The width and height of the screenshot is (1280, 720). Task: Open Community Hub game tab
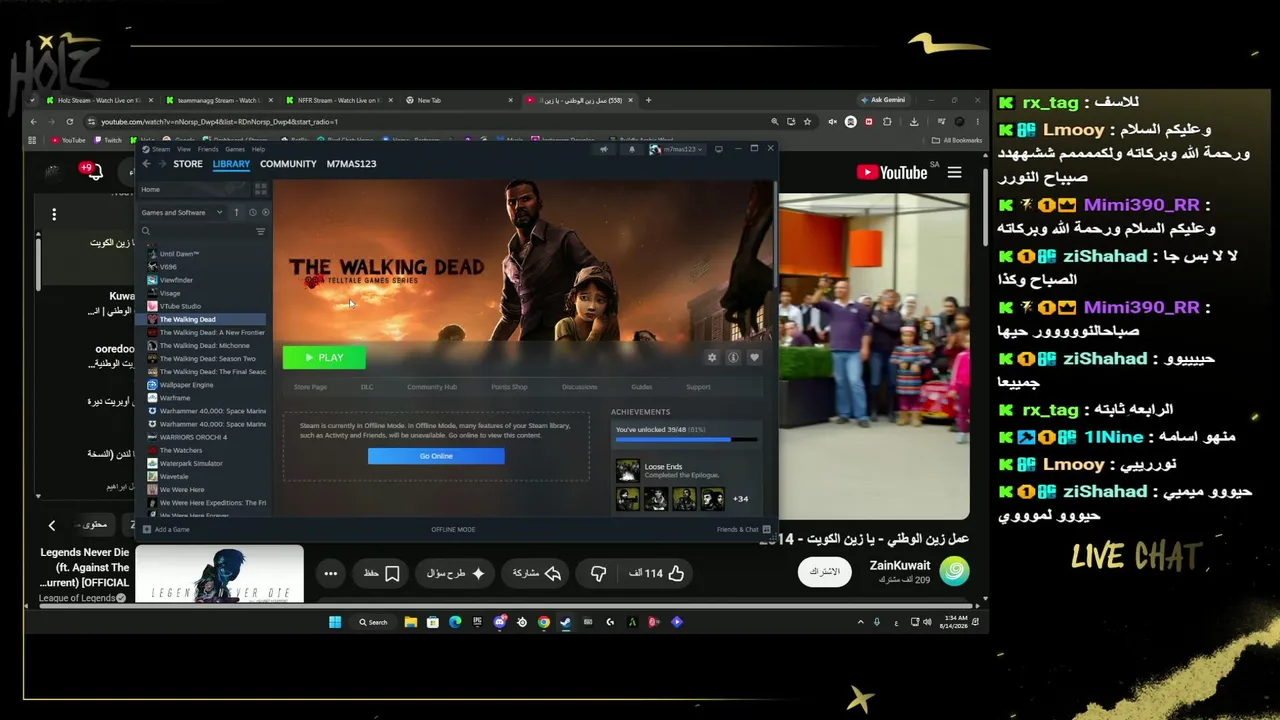432,387
